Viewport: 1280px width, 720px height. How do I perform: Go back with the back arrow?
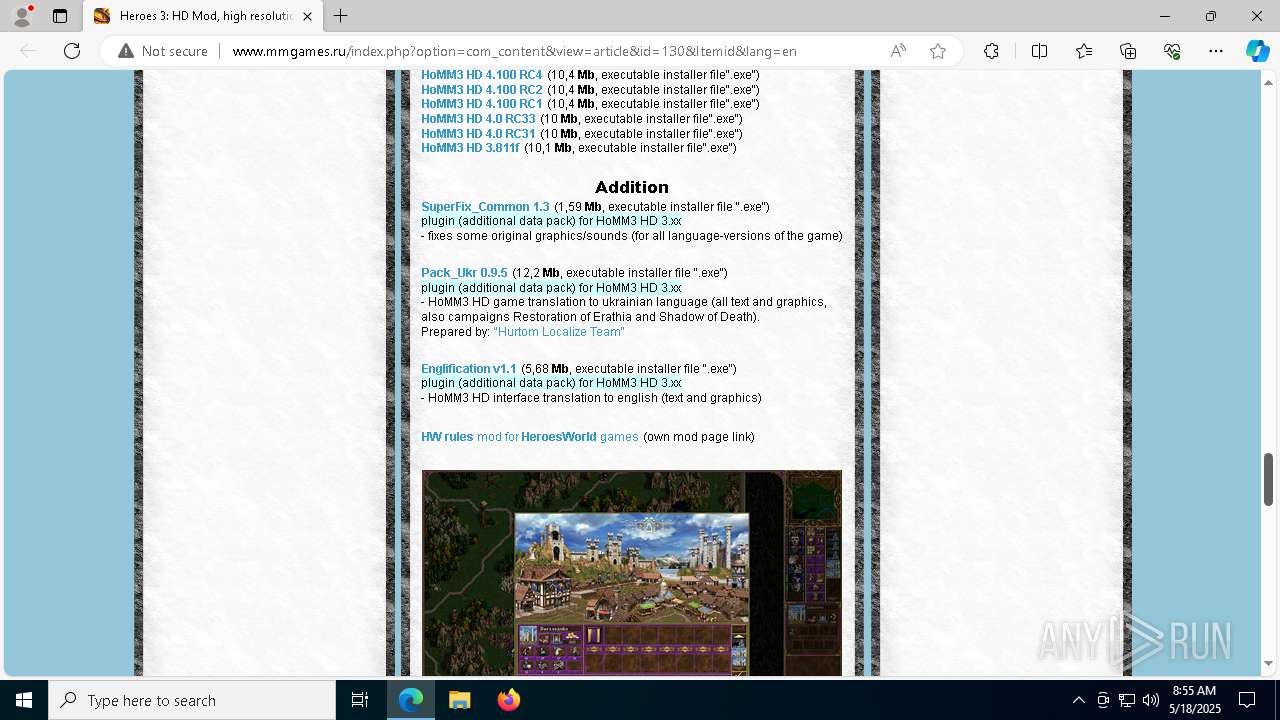(x=28, y=51)
